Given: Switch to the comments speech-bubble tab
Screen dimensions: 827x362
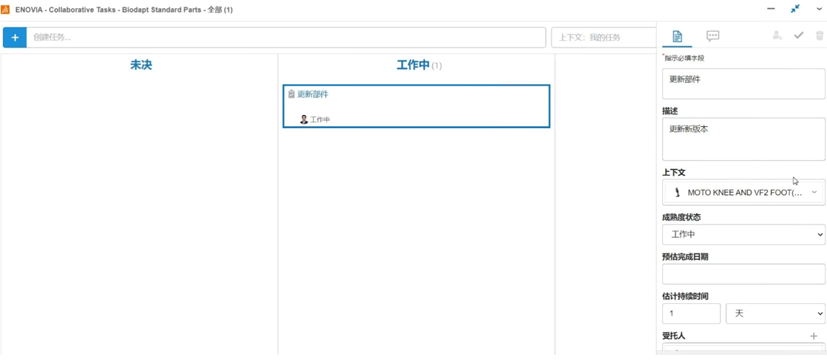Looking at the screenshot, I should [713, 36].
